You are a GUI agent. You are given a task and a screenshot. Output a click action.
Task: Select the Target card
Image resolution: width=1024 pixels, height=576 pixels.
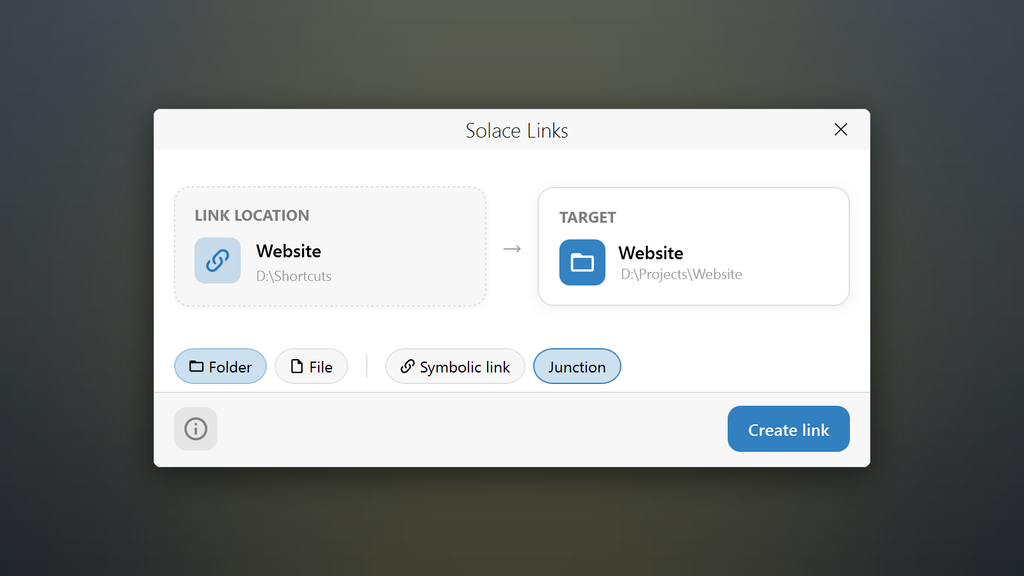(x=693, y=246)
